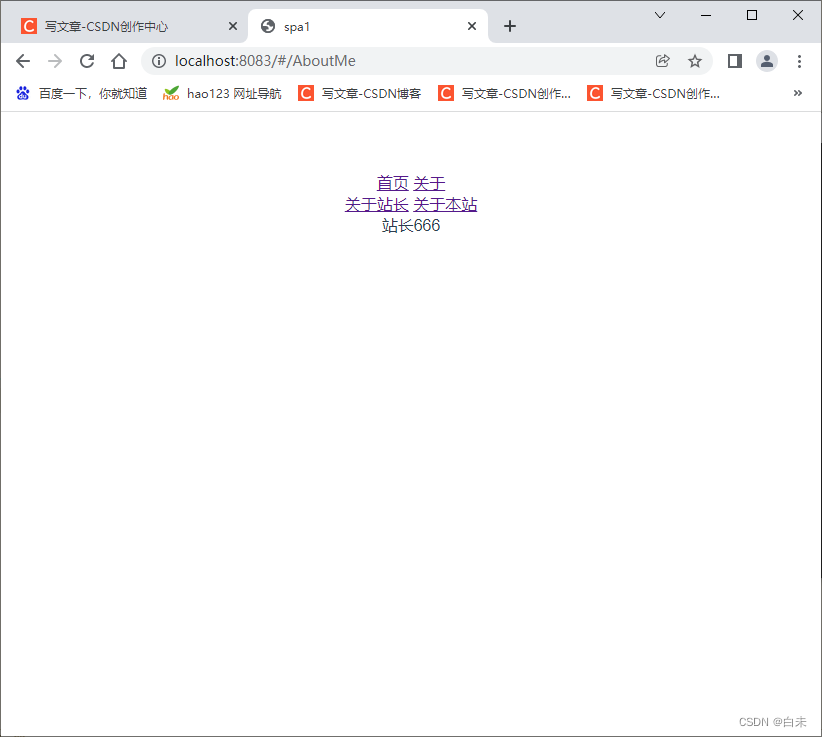Open the Chrome three-dot menu
Image resolution: width=822 pixels, height=737 pixels.
799,61
